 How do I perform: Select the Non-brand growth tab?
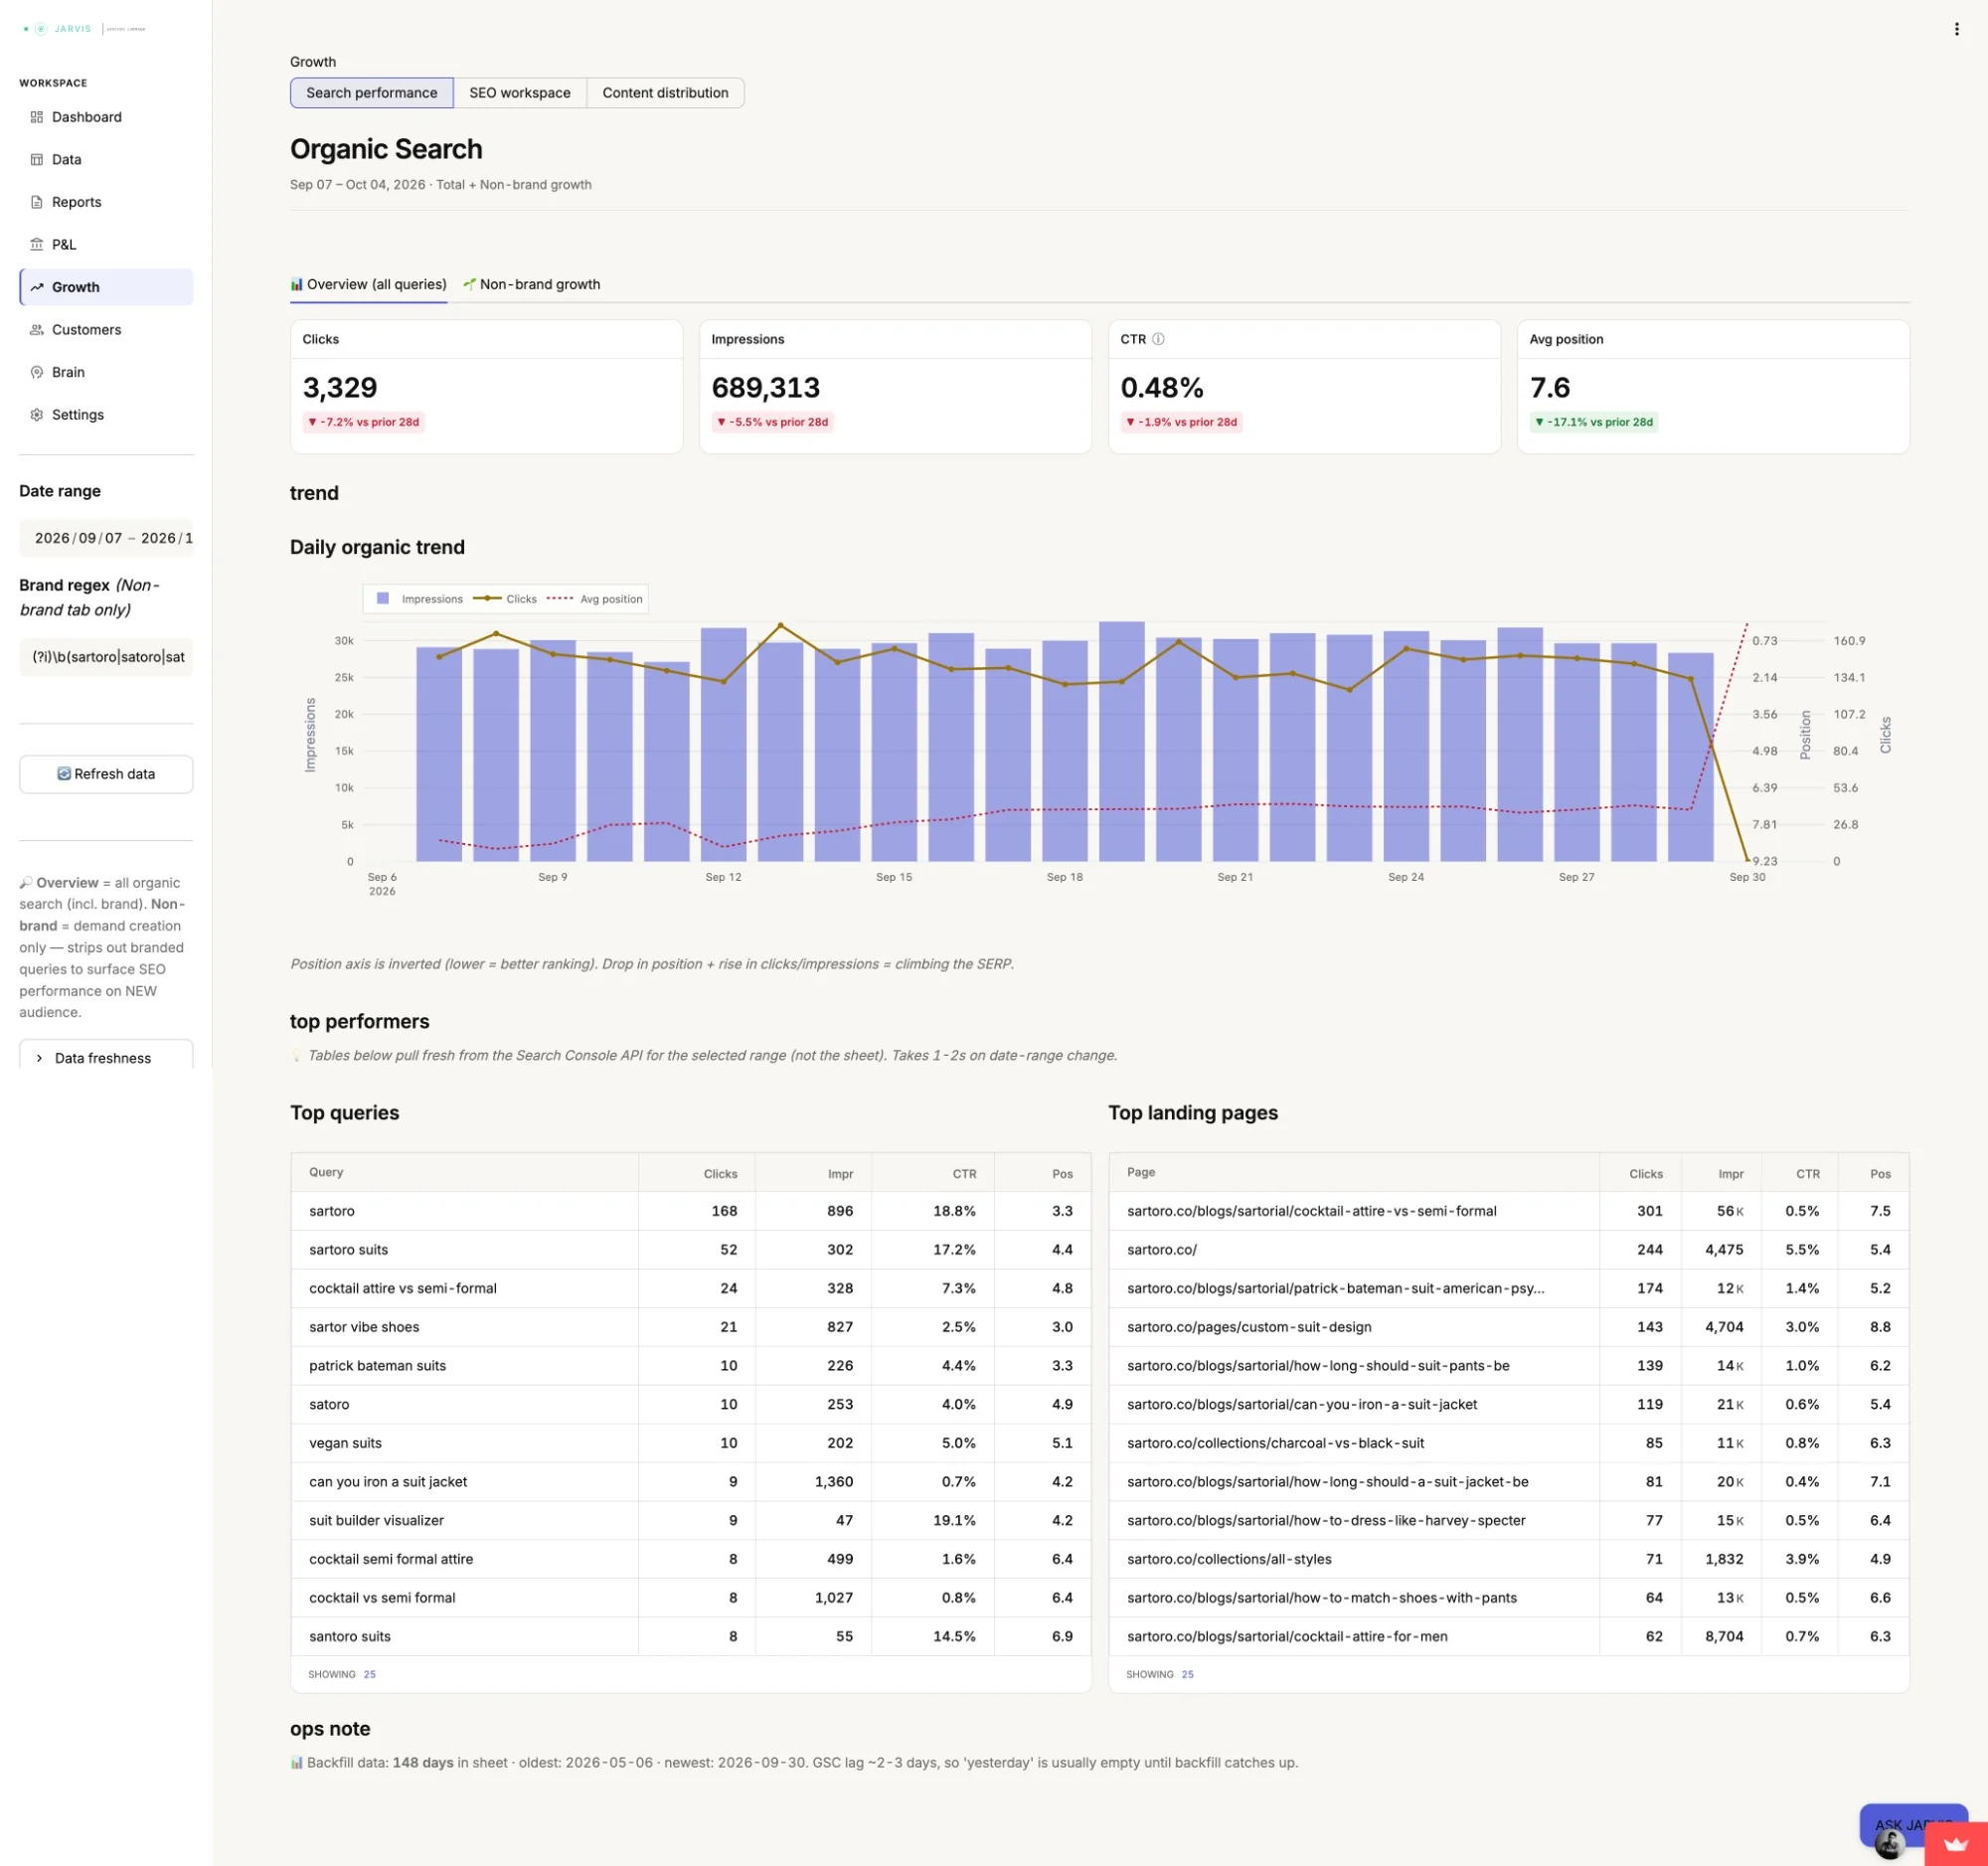point(532,284)
